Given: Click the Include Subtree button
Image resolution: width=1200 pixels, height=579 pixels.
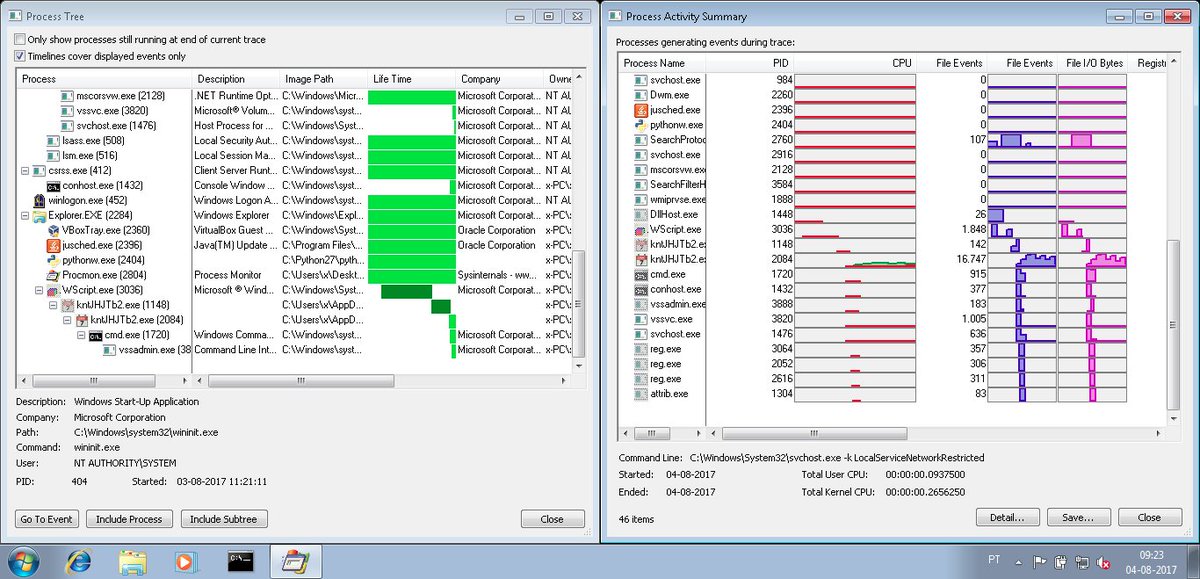Looking at the screenshot, I should [x=224, y=519].
